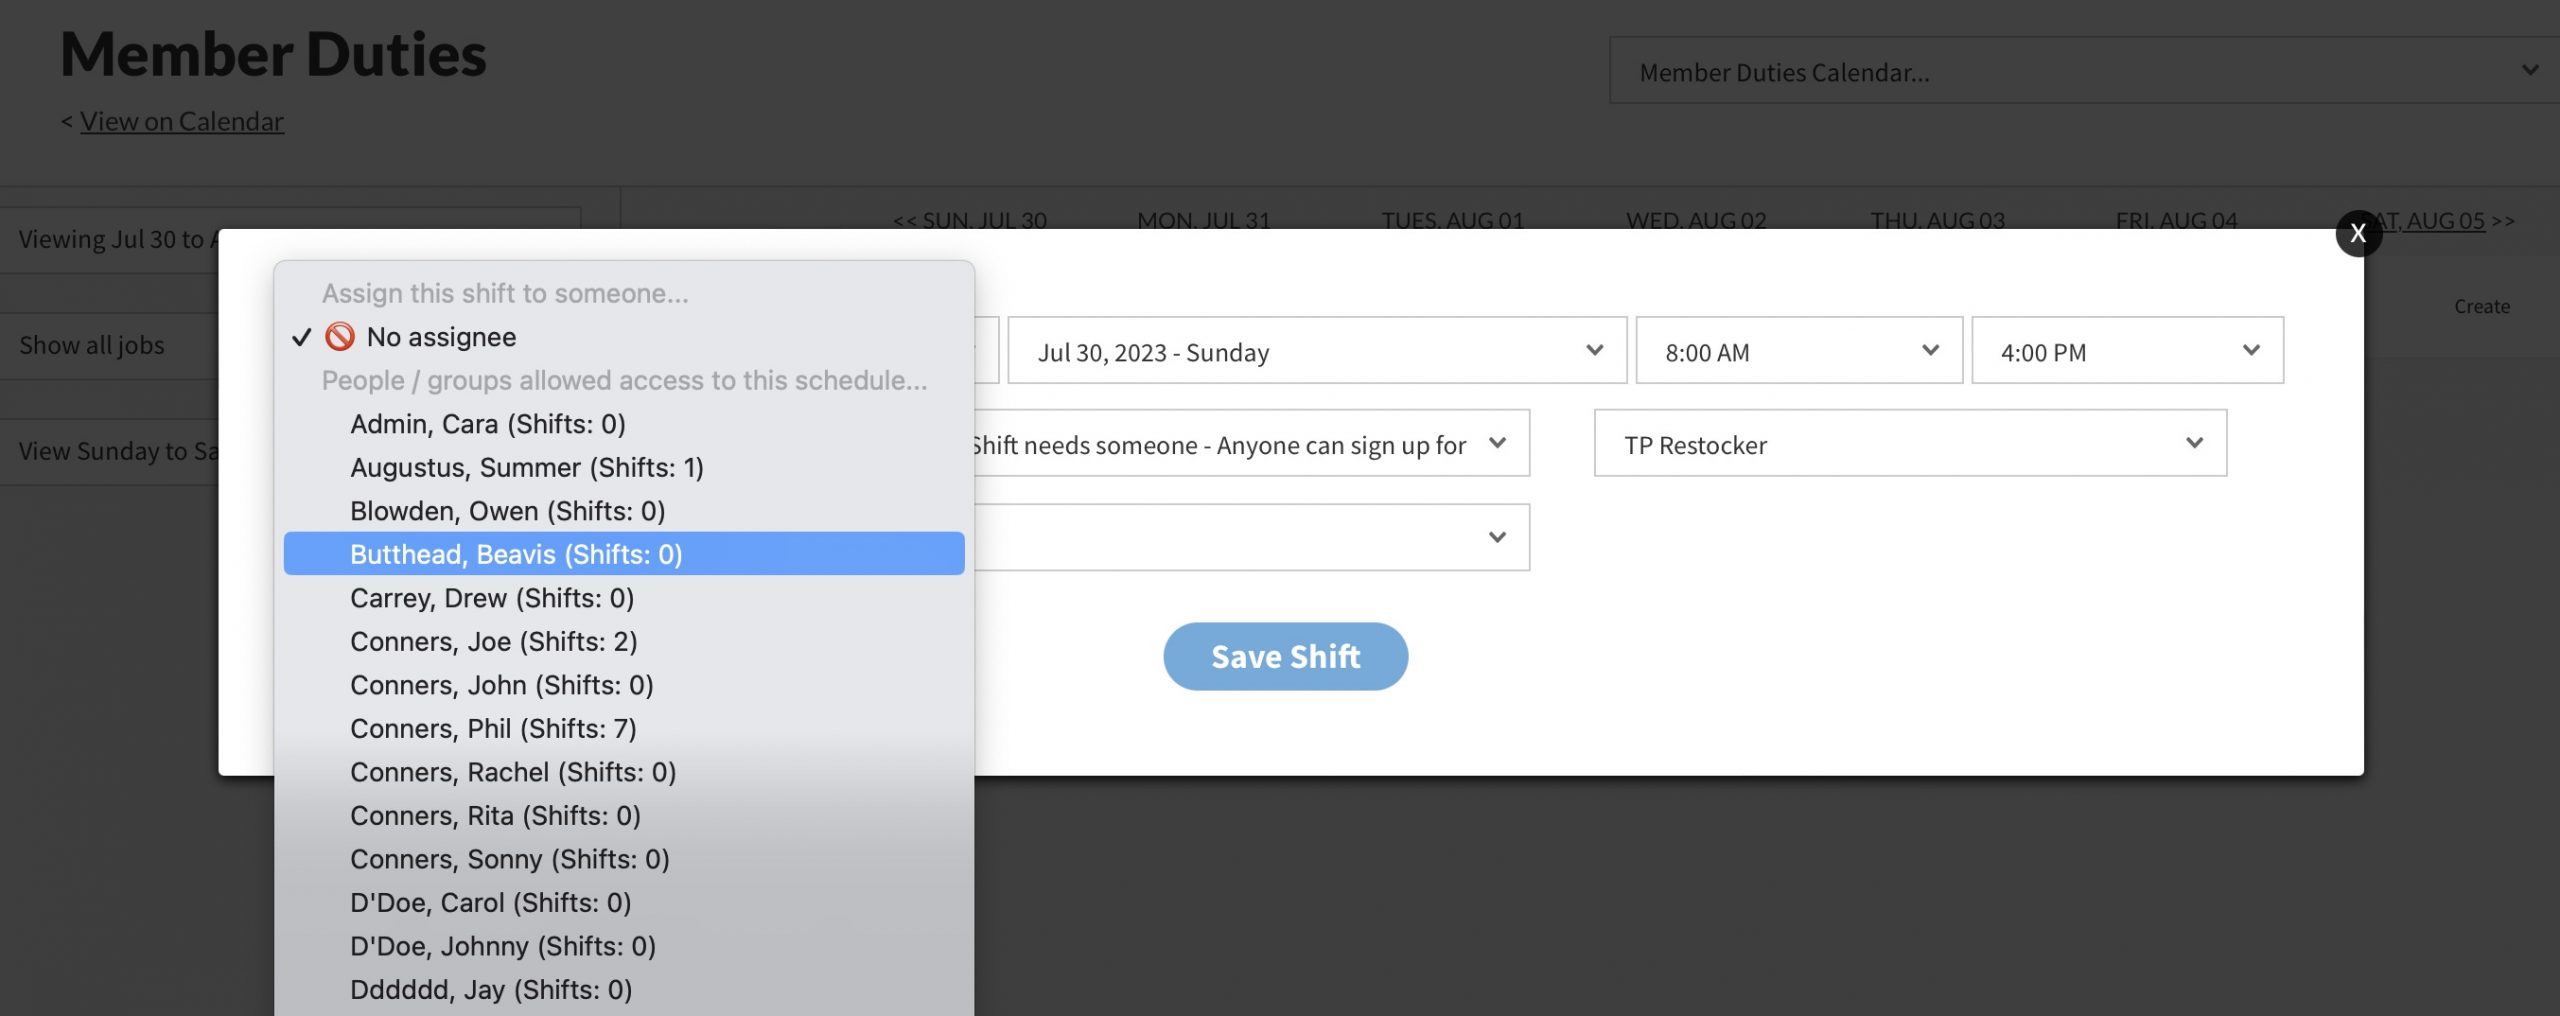Image resolution: width=2560 pixels, height=1016 pixels.
Task: Assign shift to Augustus, Summer
Action: [x=526, y=468]
